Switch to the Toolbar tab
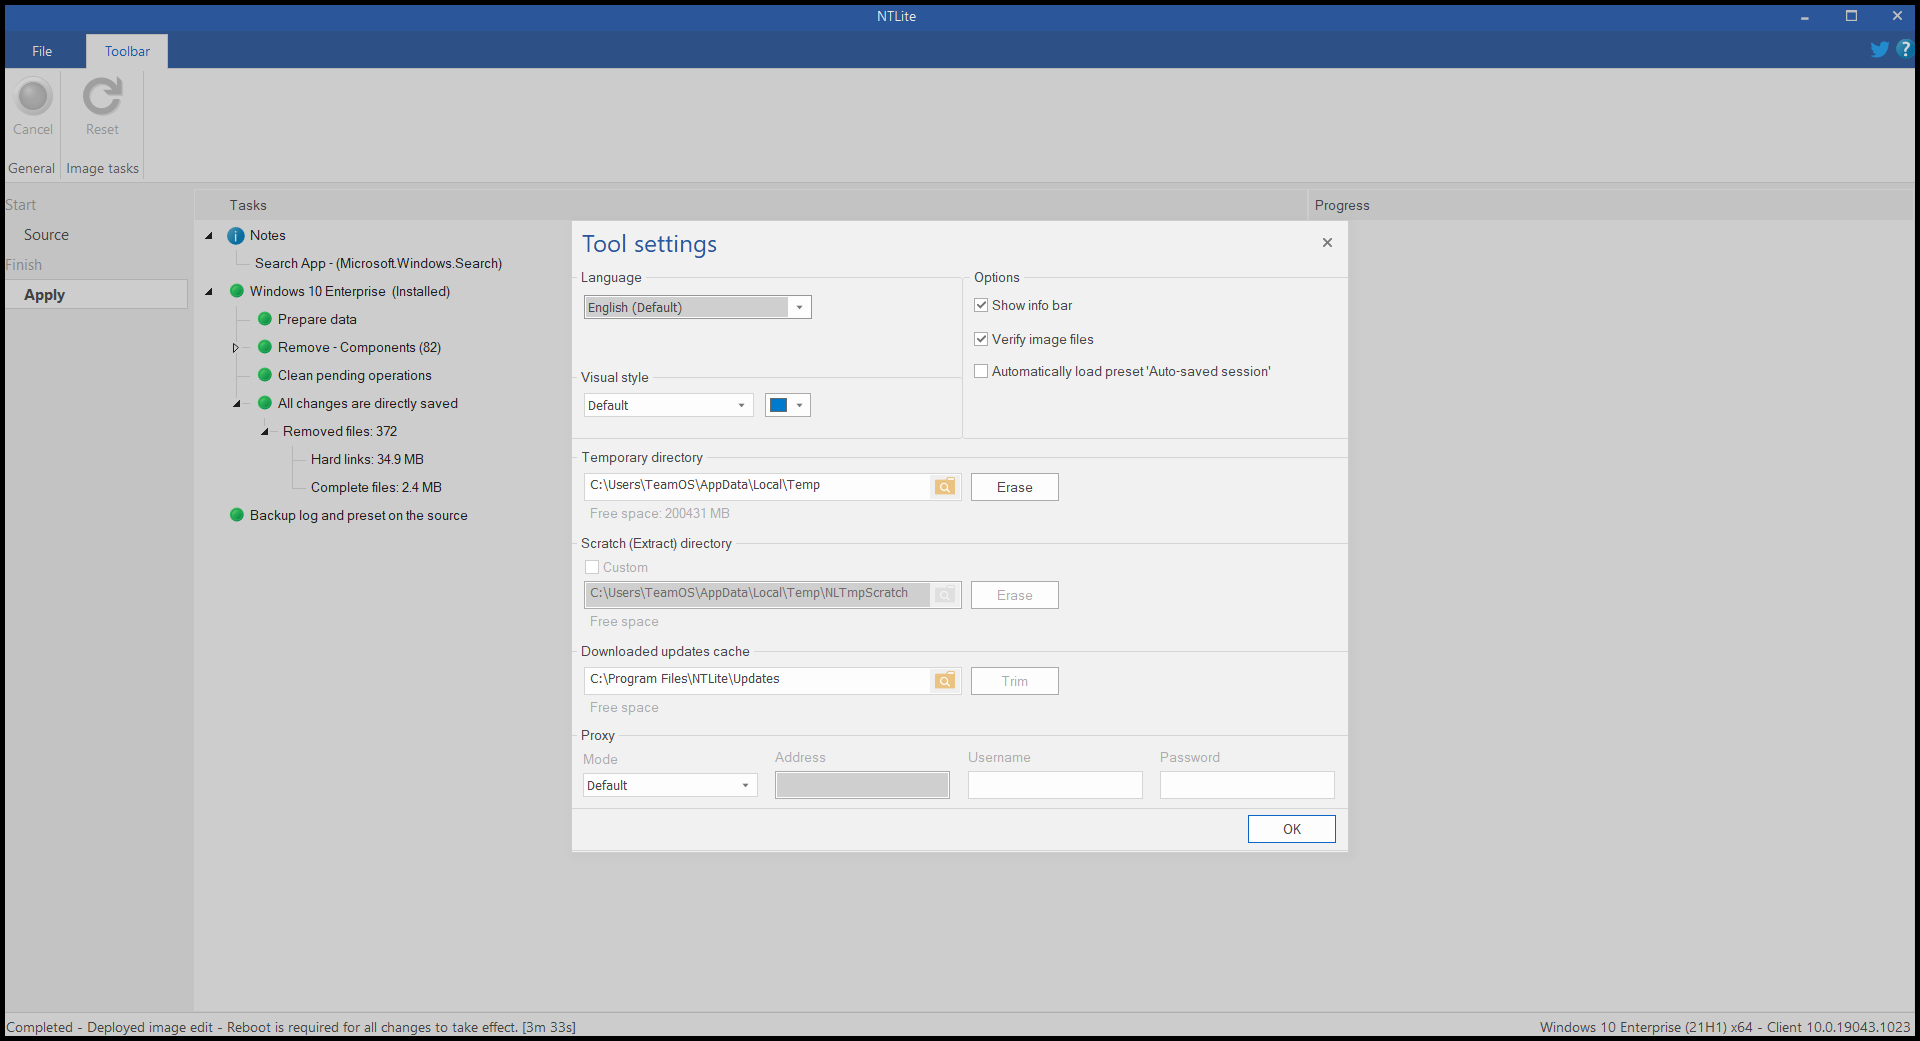 [x=127, y=51]
